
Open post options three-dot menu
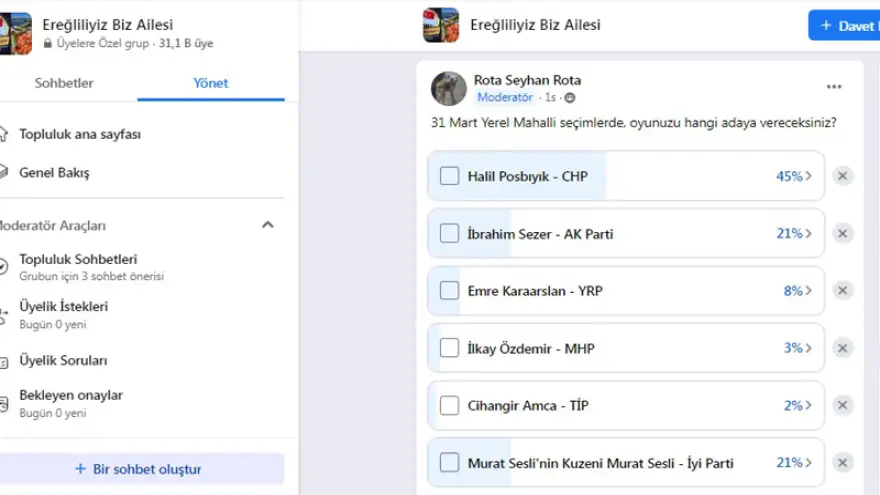click(x=834, y=86)
